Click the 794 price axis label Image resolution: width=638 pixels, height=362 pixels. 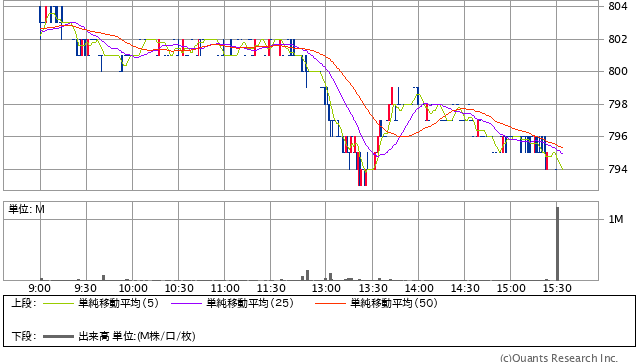tap(618, 169)
